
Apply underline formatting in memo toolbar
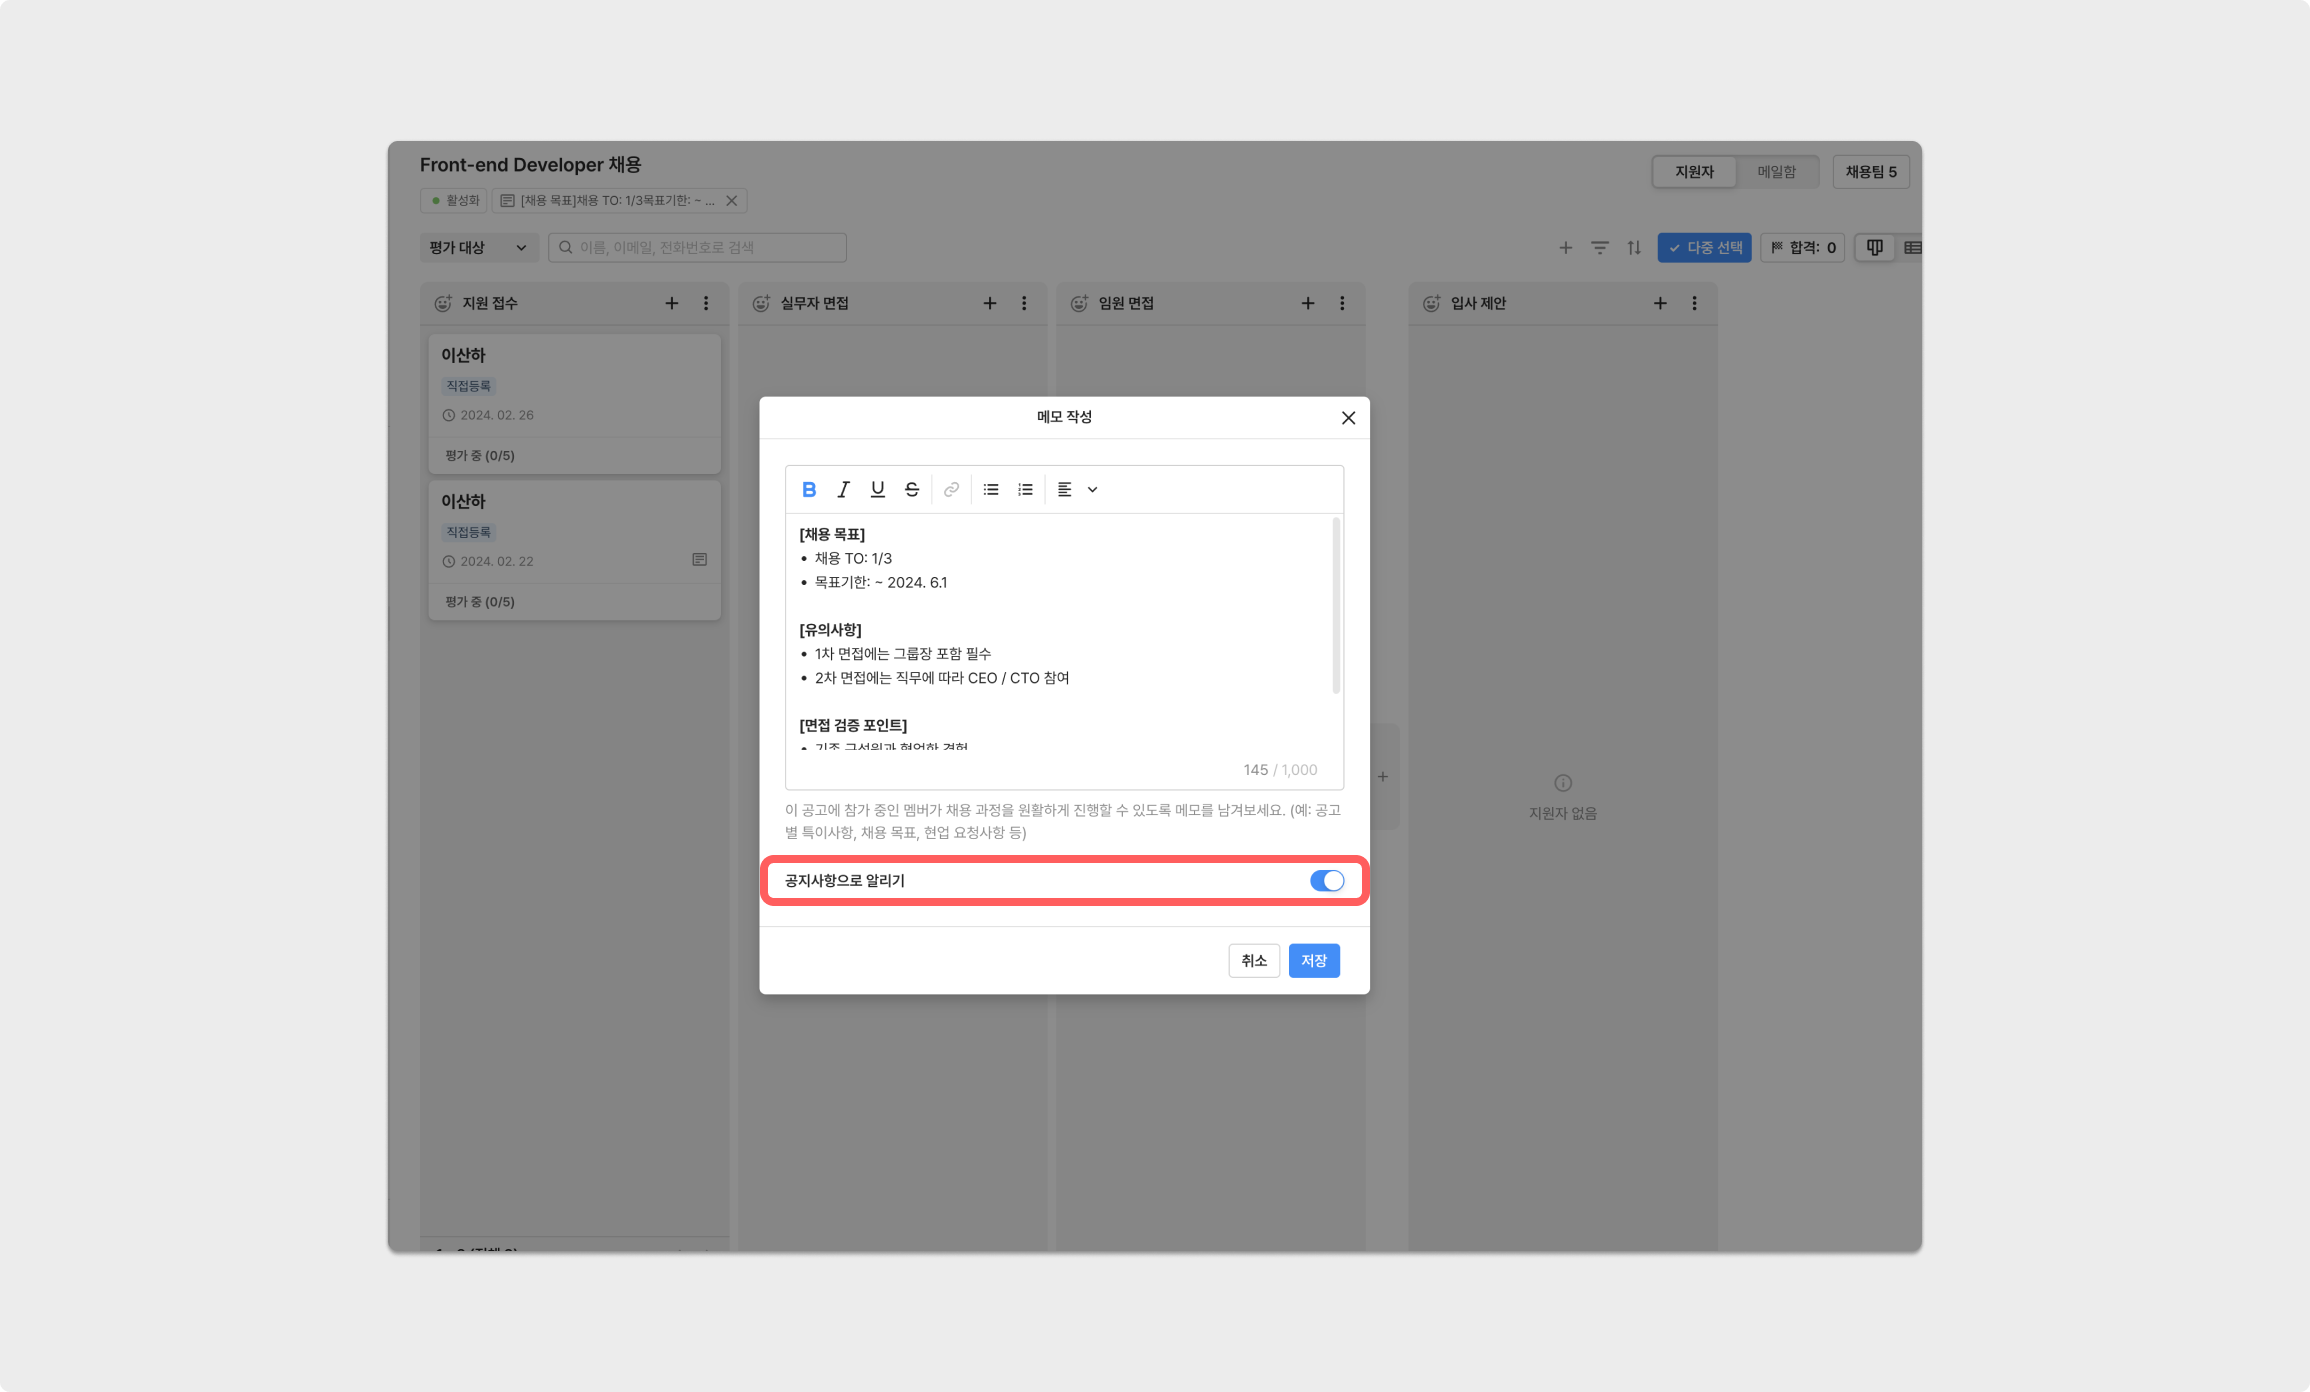pyautogui.click(x=877, y=489)
